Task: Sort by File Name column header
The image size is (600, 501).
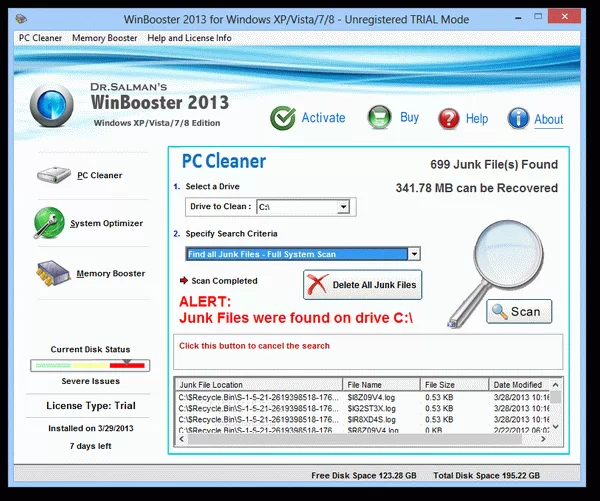Action: coord(382,385)
